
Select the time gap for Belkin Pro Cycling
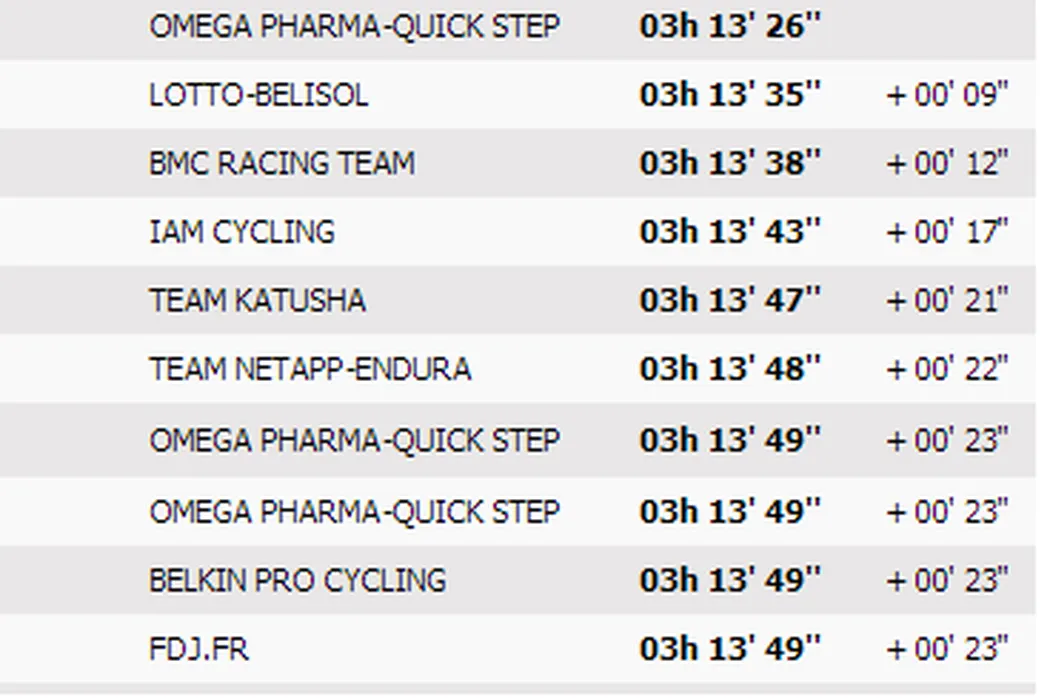pos(947,580)
